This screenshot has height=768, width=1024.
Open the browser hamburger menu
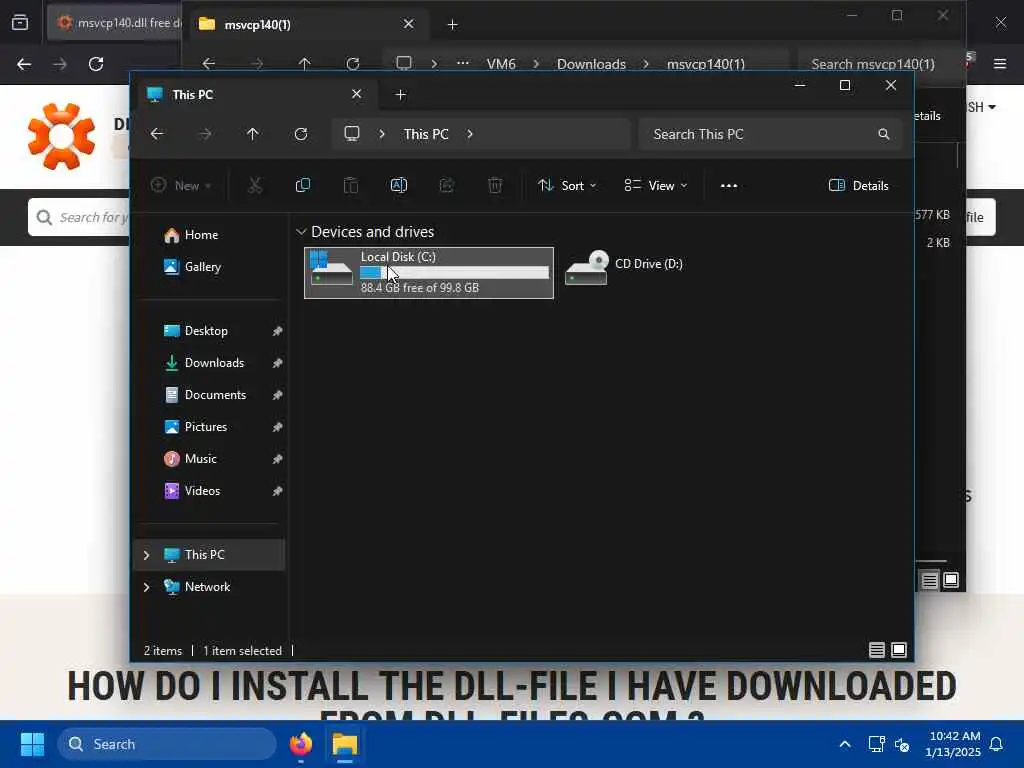[1000, 64]
